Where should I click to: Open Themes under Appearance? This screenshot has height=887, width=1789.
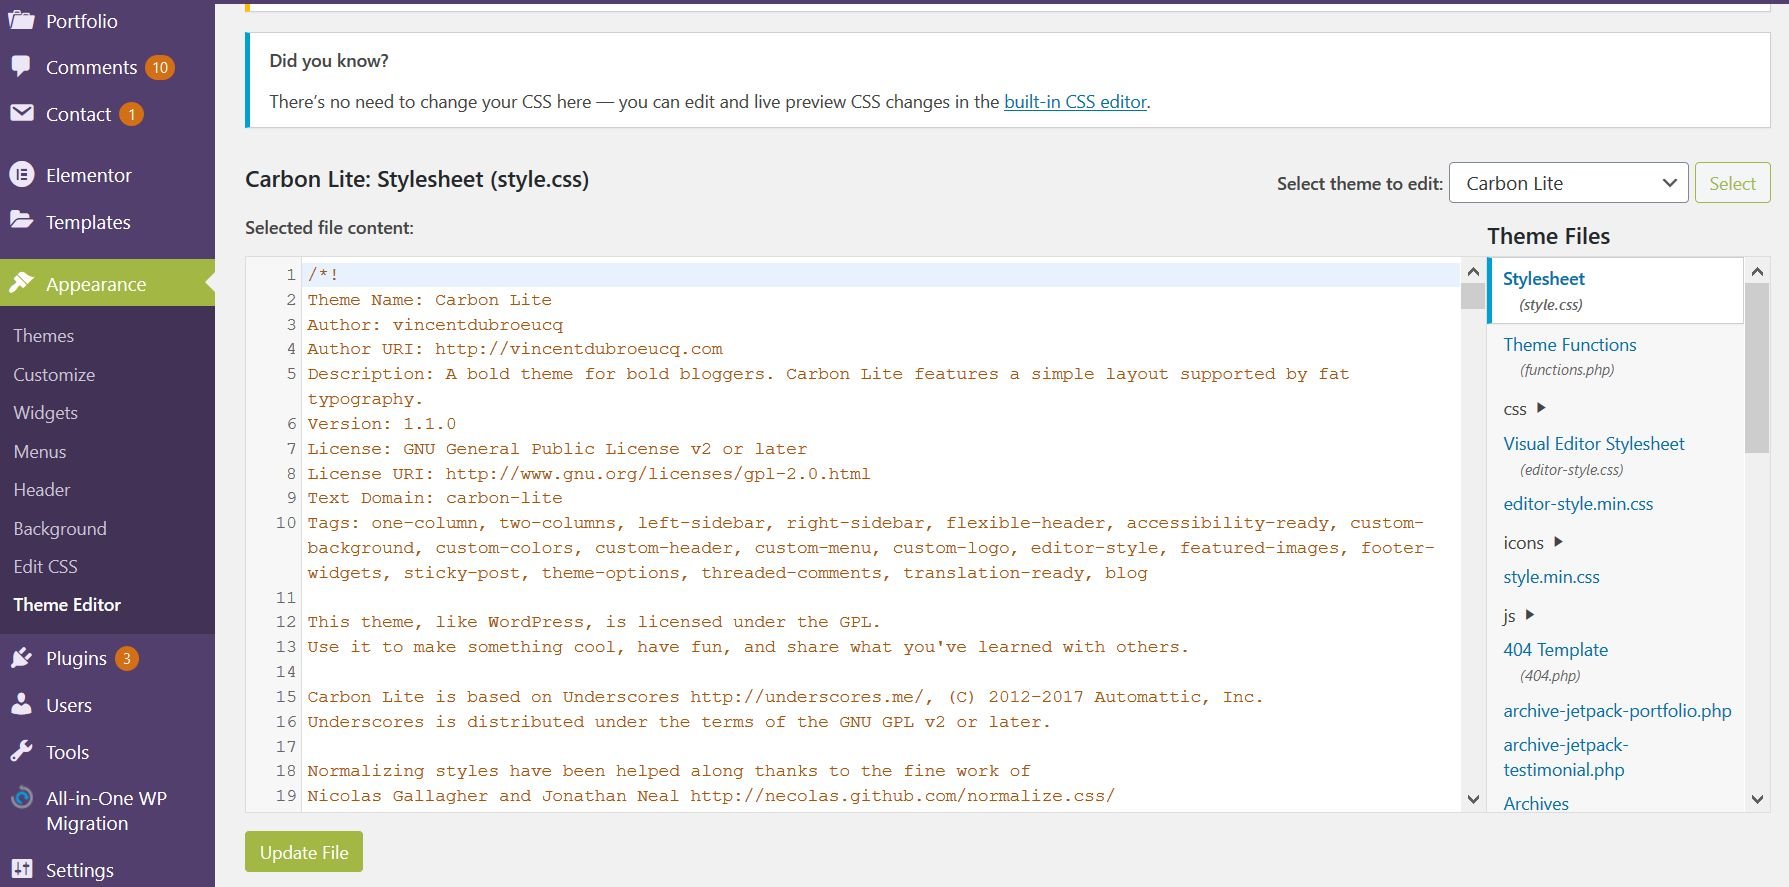(44, 335)
